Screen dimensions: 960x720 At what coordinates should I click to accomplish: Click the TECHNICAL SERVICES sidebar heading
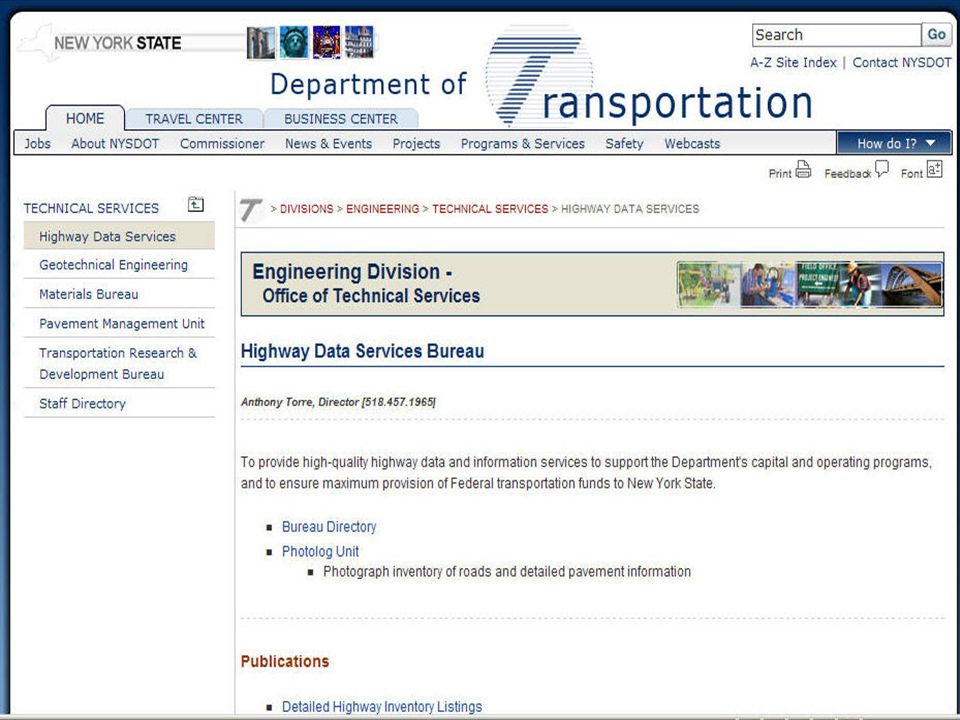coord(91,208)
